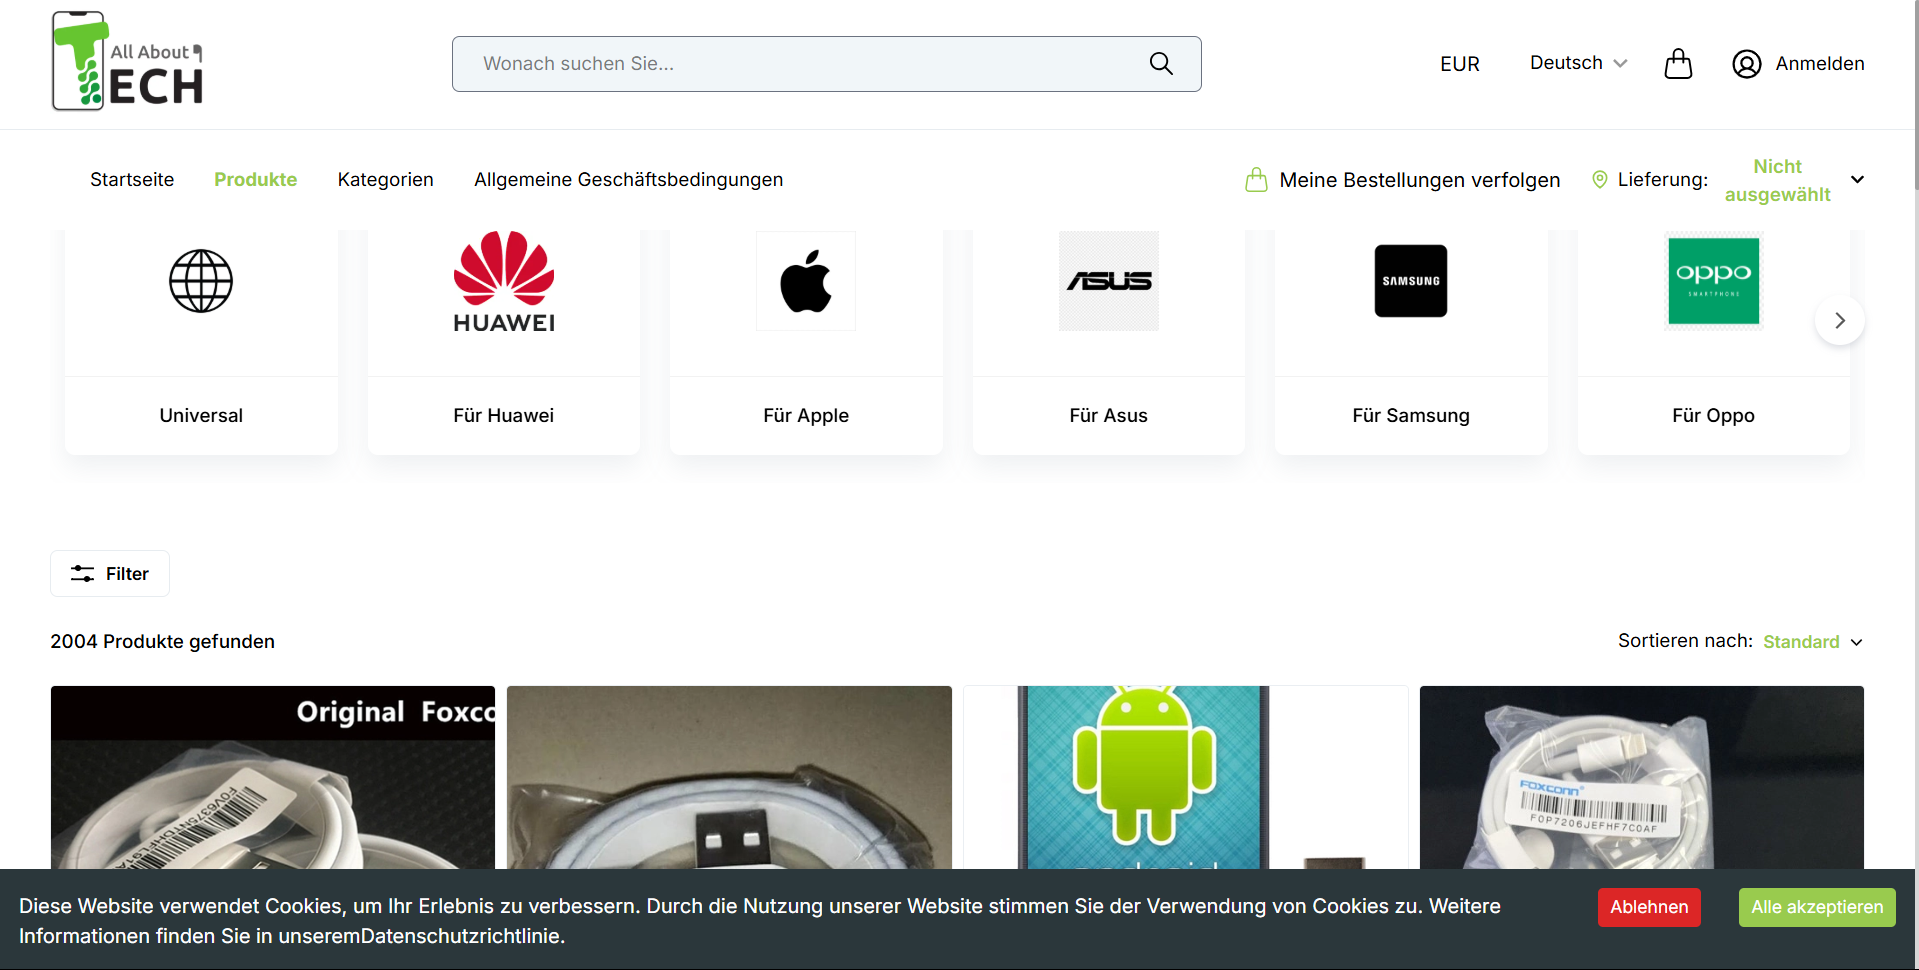Open the EUR currency selector
The image size is (1919, 970).
(1460, 64)
